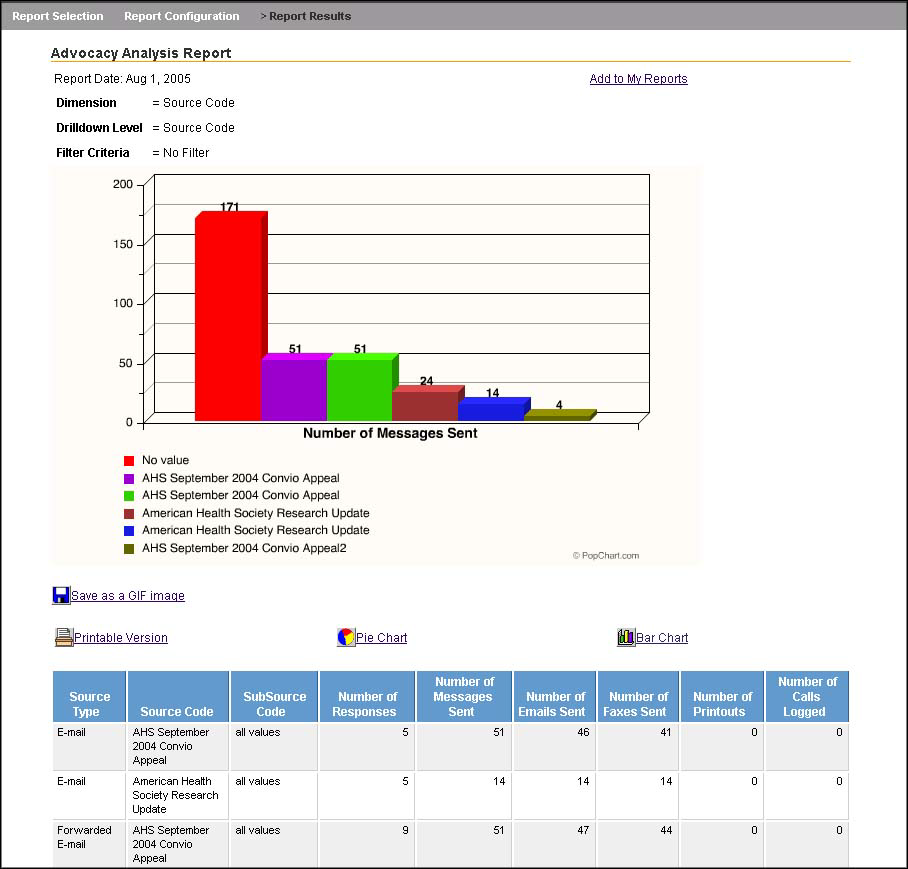Click the floppy disk save icon
The height and width of the screenshot is (869, 908).
coord(61,595)
